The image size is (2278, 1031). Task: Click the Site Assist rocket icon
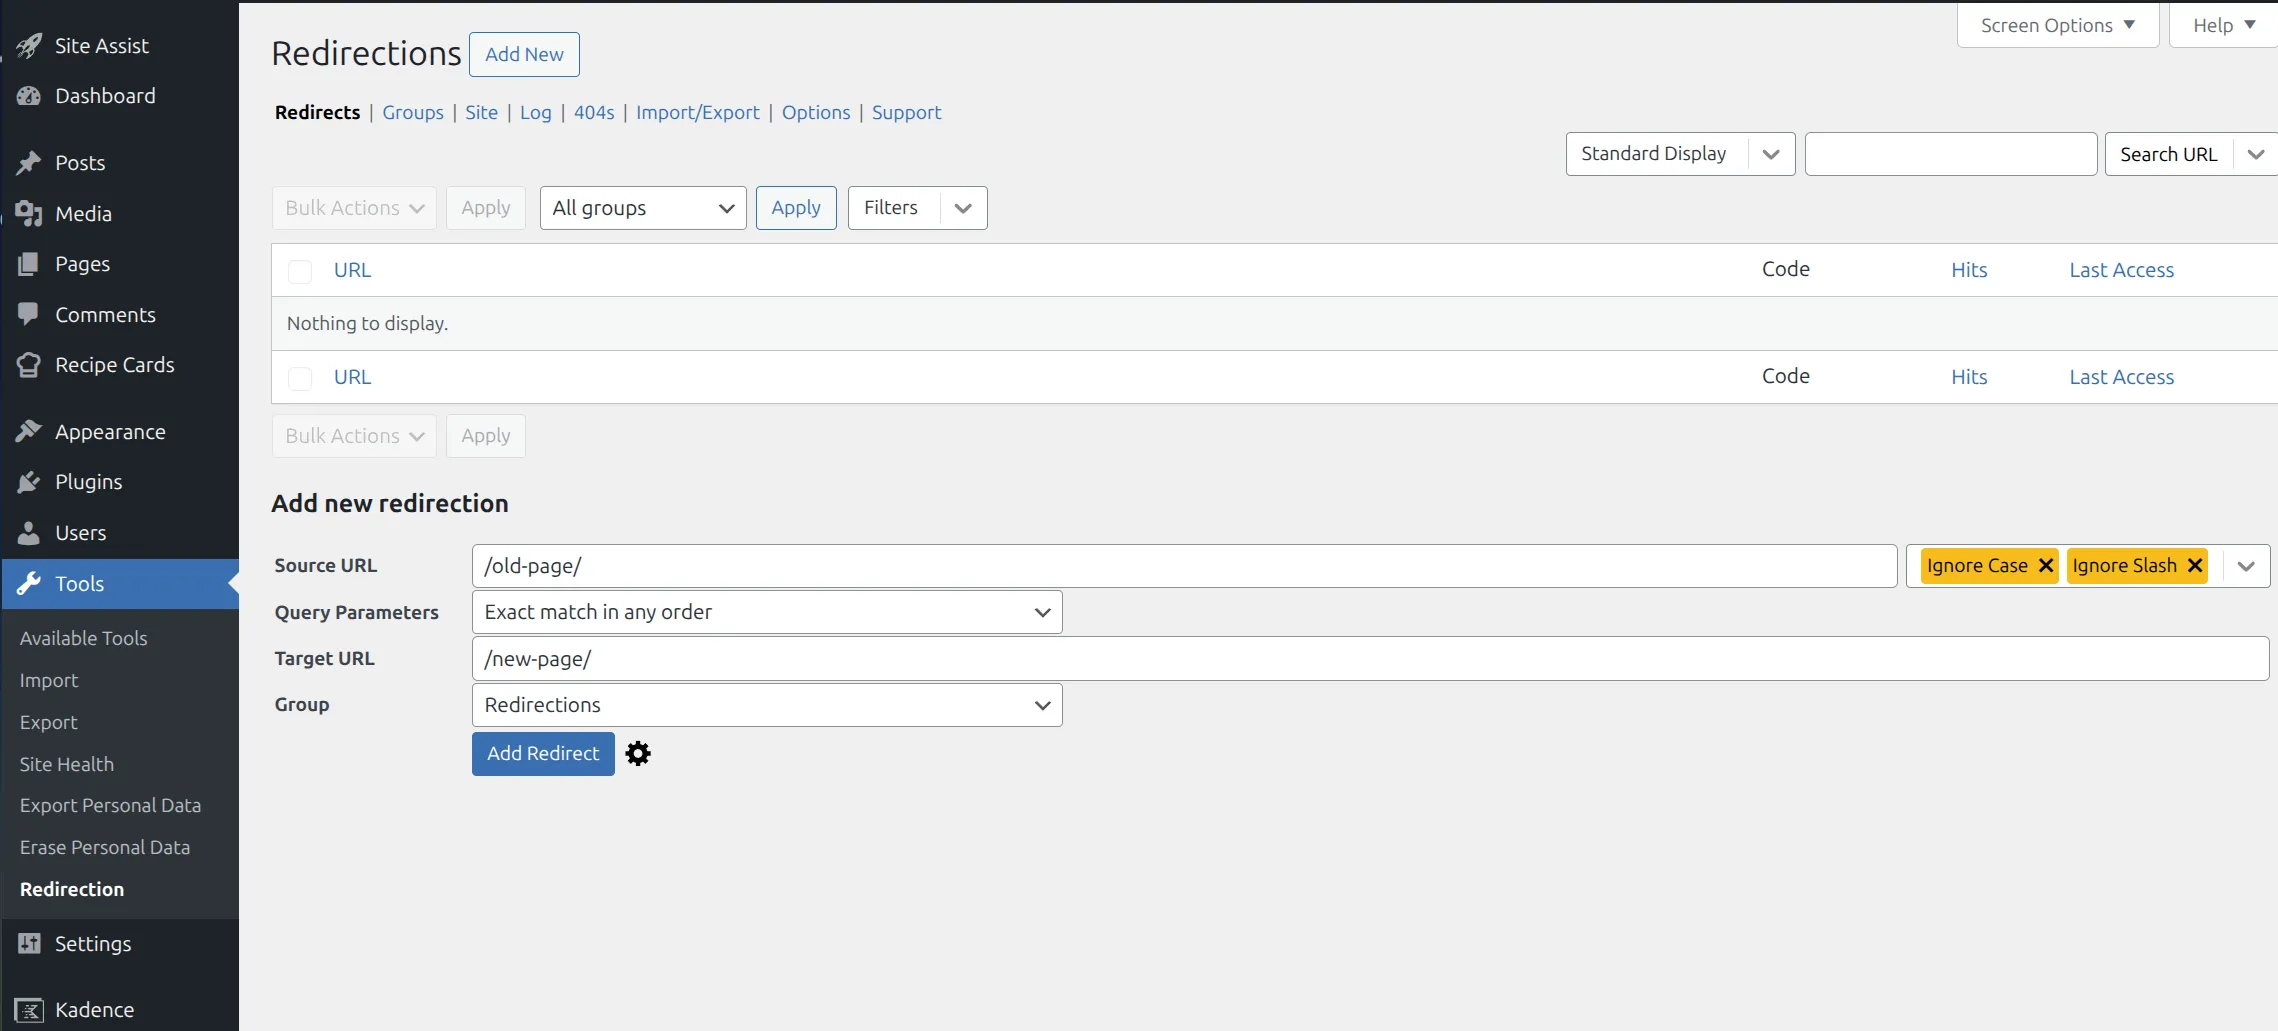click(x=29, y=46)
